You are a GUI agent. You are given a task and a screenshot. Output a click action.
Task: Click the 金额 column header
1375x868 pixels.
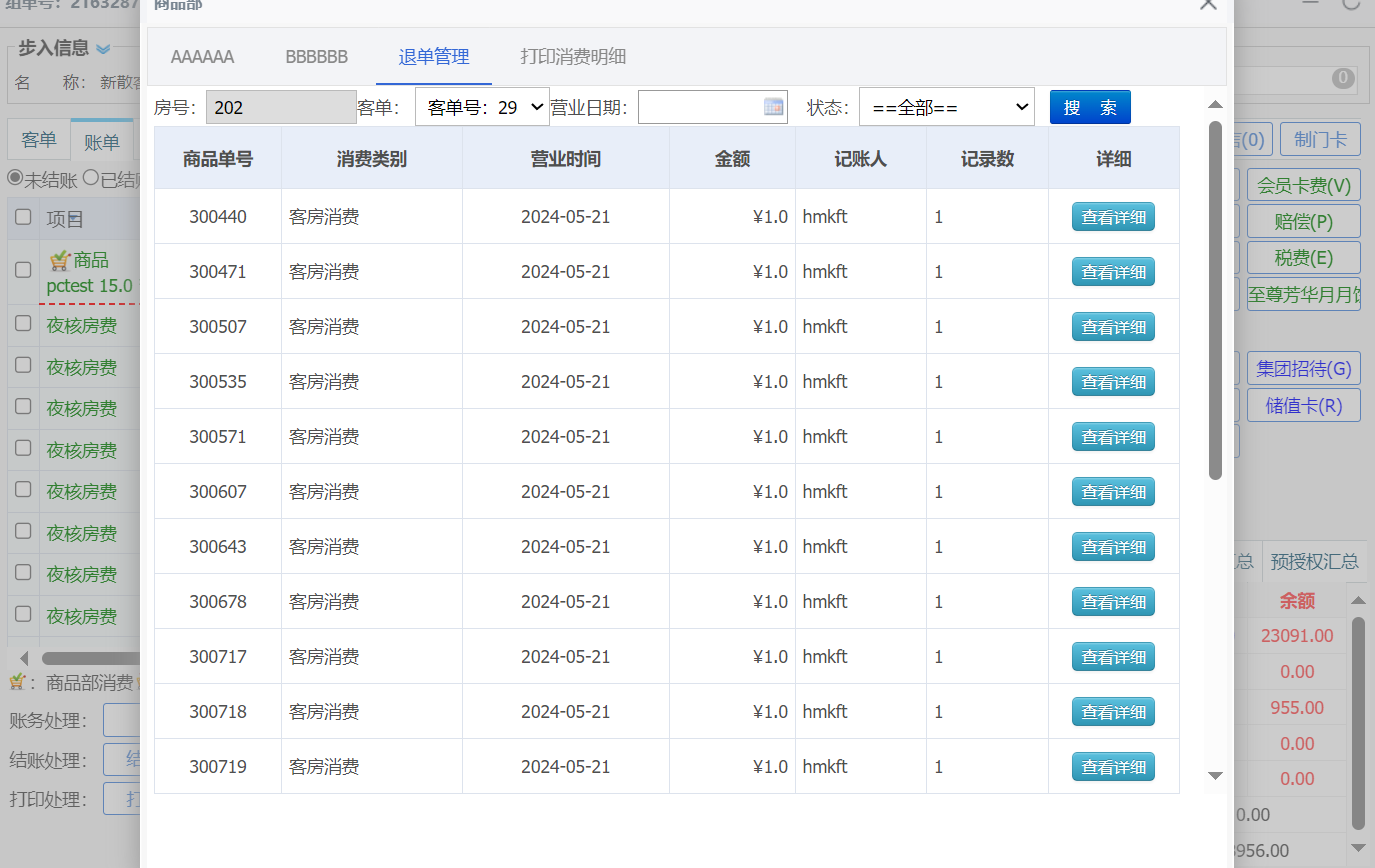[732, 158]
